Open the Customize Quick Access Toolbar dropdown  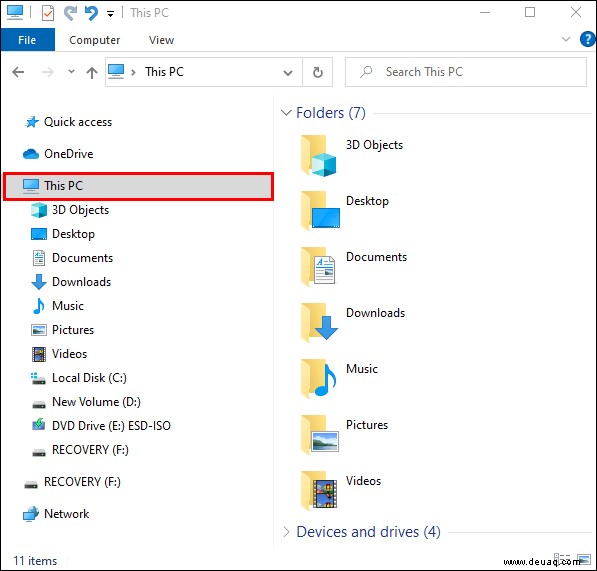tap(110, 14)
